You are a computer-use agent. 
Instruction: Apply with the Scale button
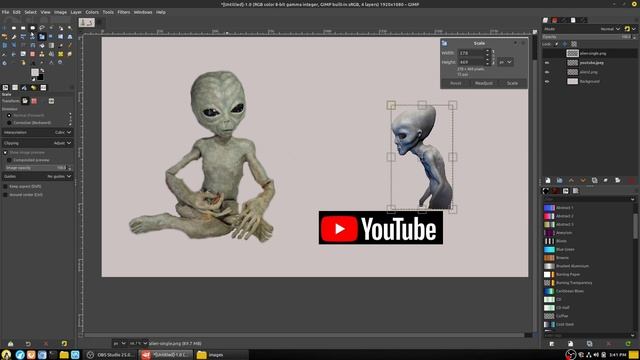click(x=512, y=83)
